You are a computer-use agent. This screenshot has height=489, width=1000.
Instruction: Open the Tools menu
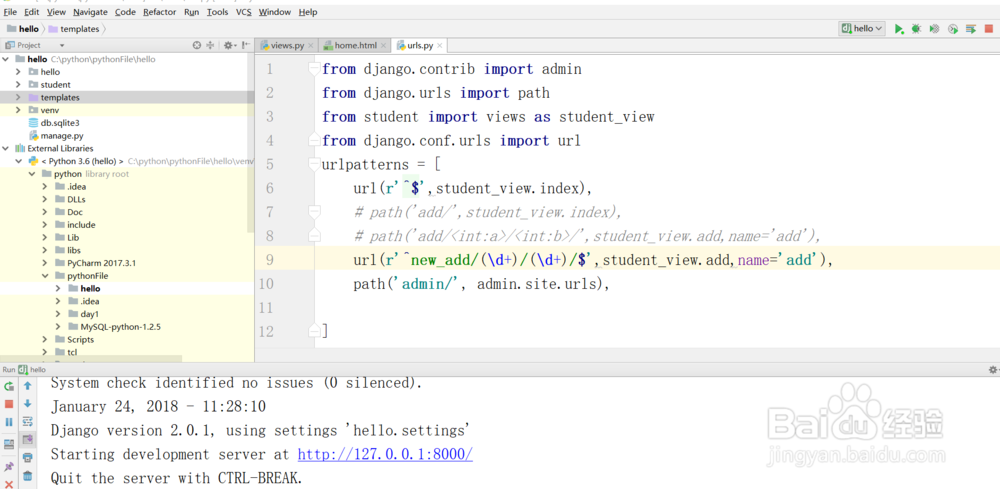(217, 12)
